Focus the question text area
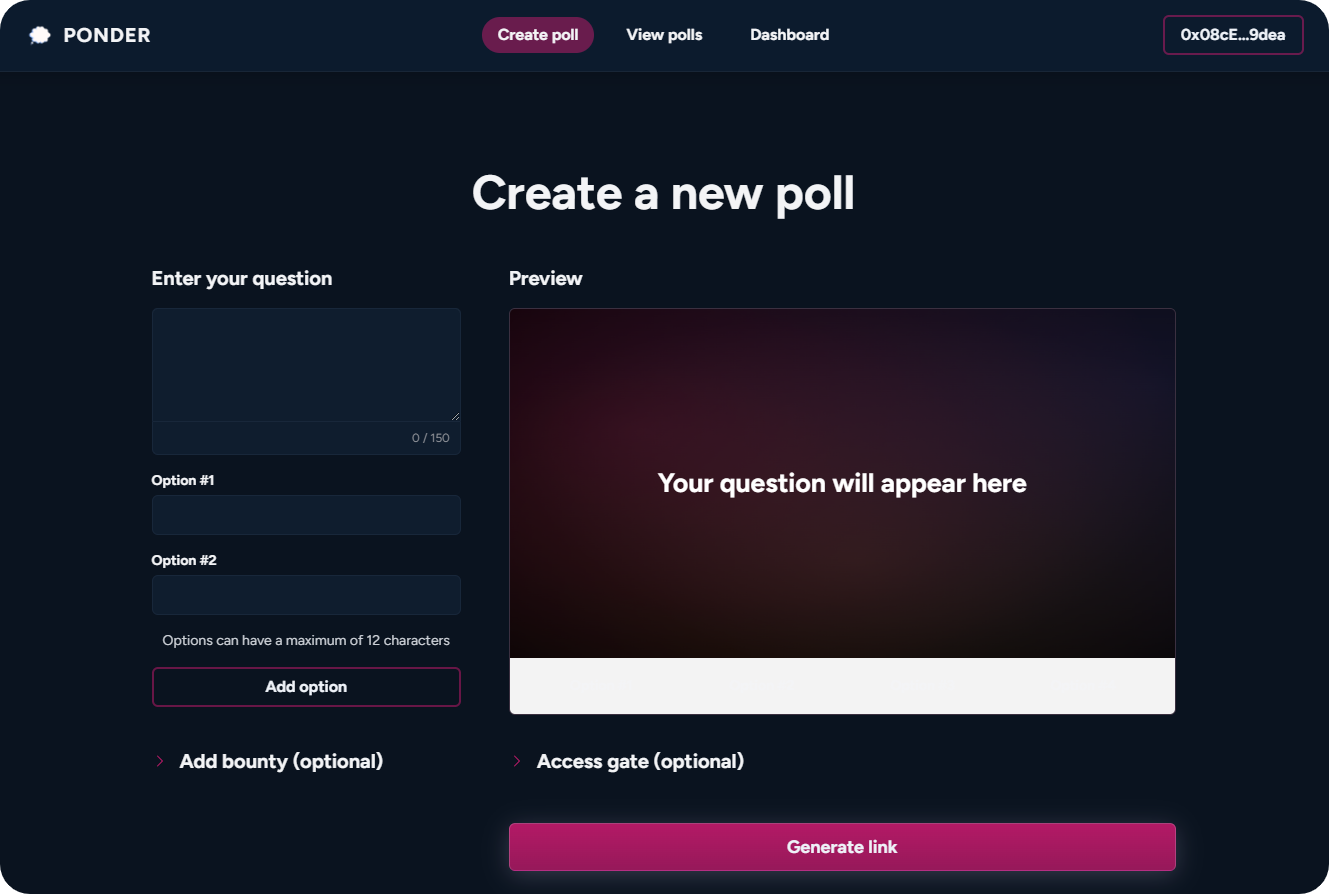1329x894 pixels. (x=306, y=364)
